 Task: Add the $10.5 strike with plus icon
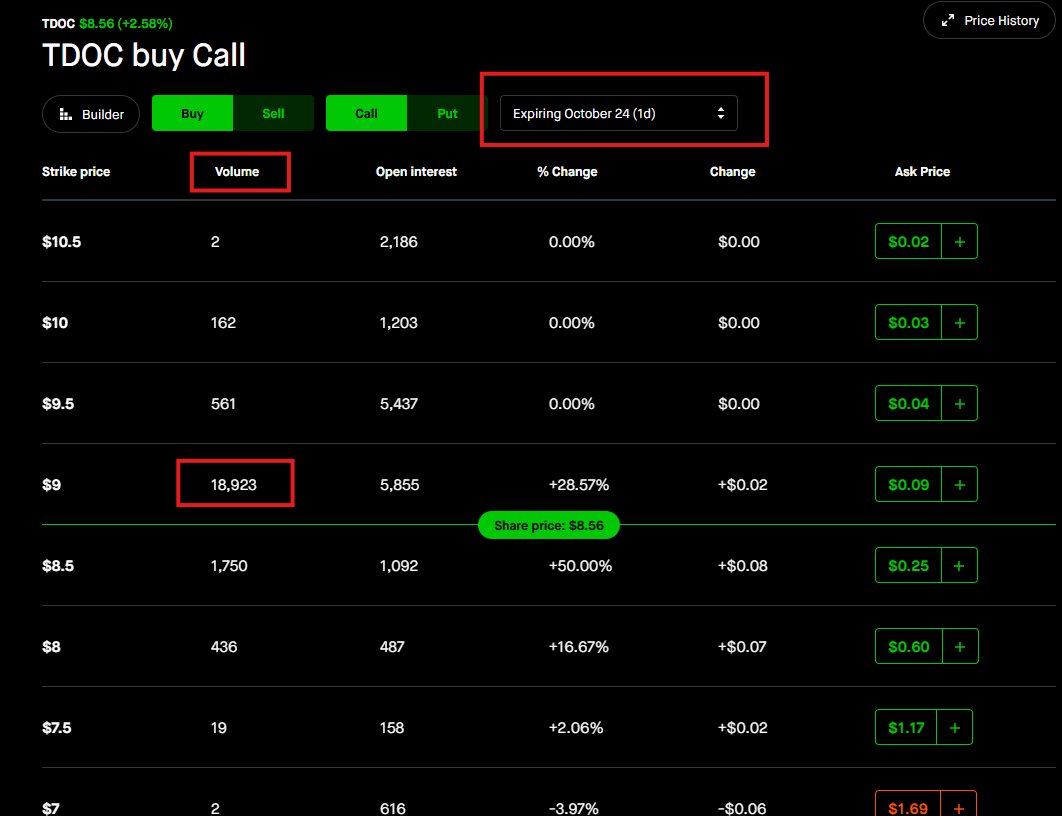pos(959,241)
